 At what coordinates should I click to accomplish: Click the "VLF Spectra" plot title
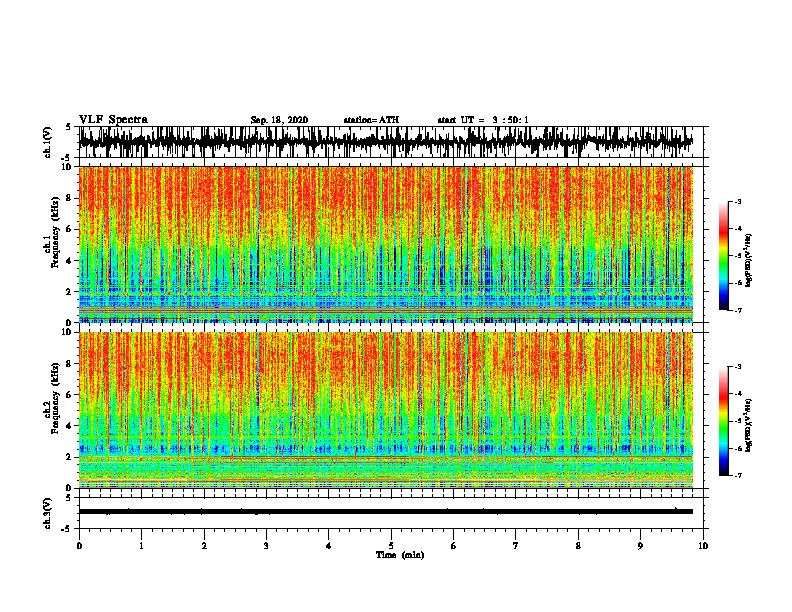113,120
